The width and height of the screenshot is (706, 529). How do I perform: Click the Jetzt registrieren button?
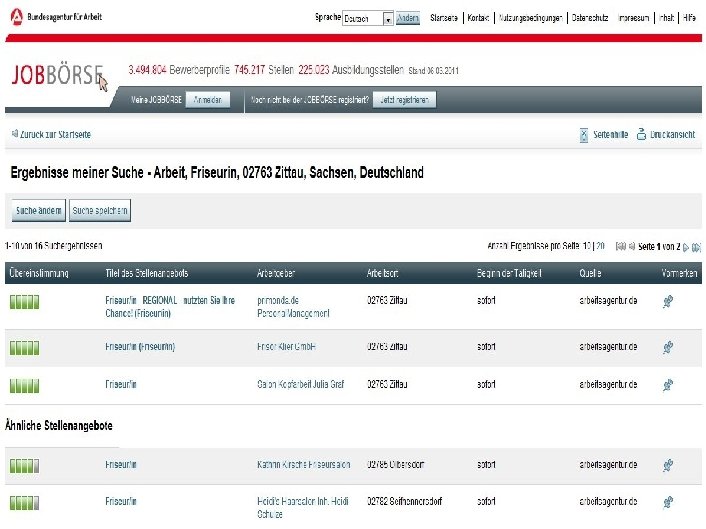[x=404, y=100]
